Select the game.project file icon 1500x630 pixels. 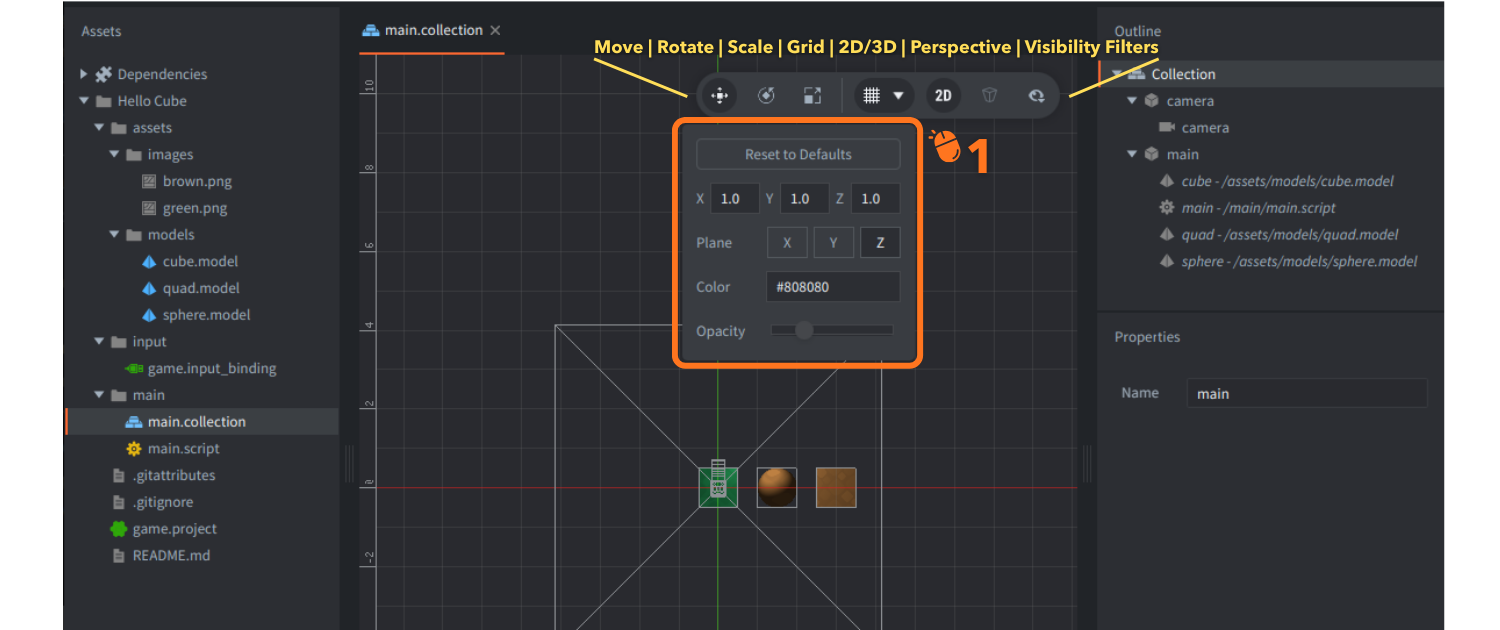tap(118, 528)
